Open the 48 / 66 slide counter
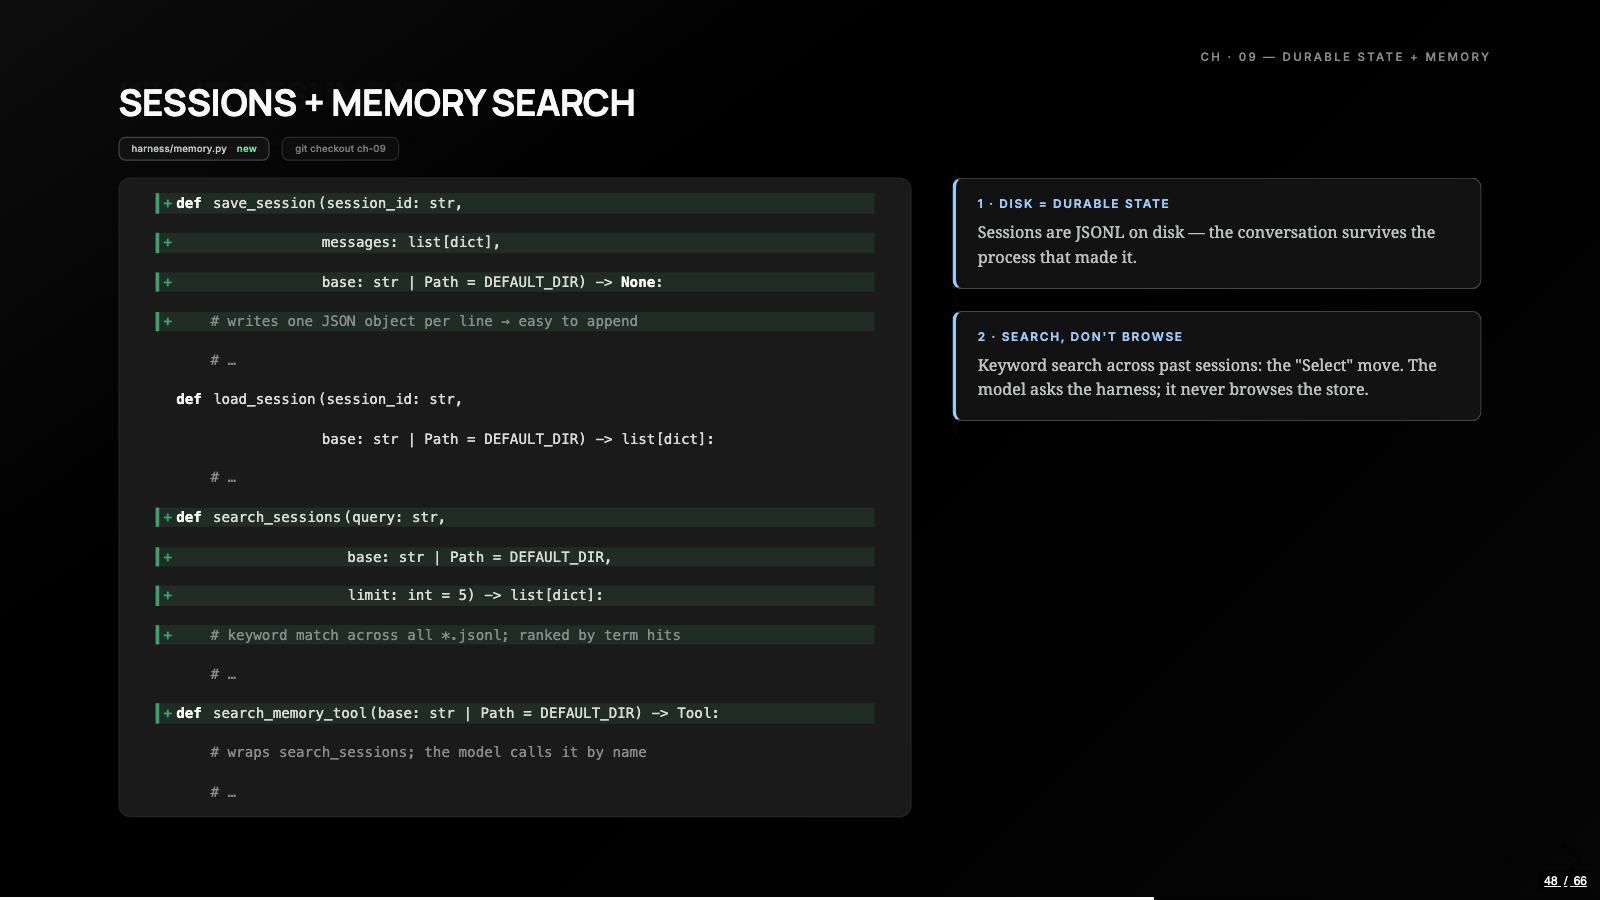 tap(1565, 881)
